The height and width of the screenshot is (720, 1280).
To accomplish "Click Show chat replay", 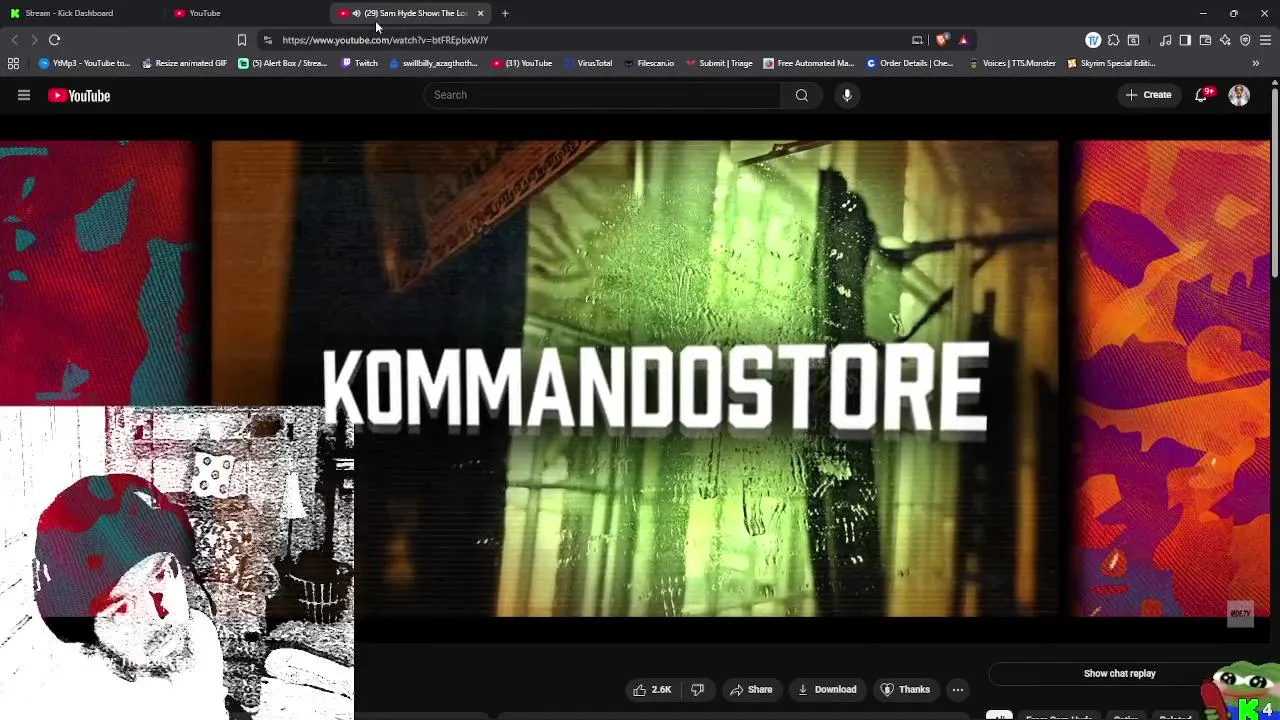I will [1119, 674].
